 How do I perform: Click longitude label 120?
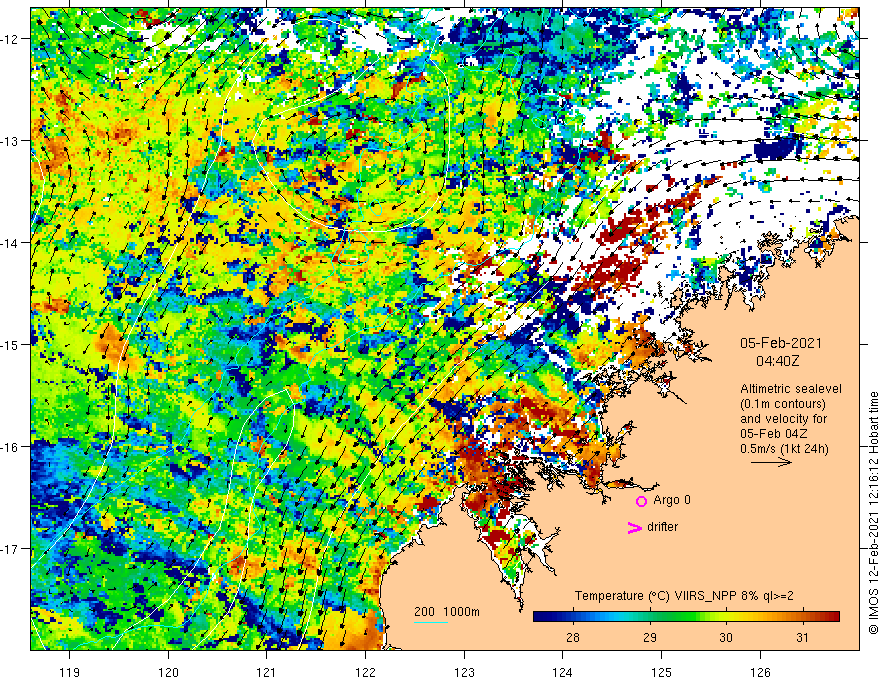point(168,672)
